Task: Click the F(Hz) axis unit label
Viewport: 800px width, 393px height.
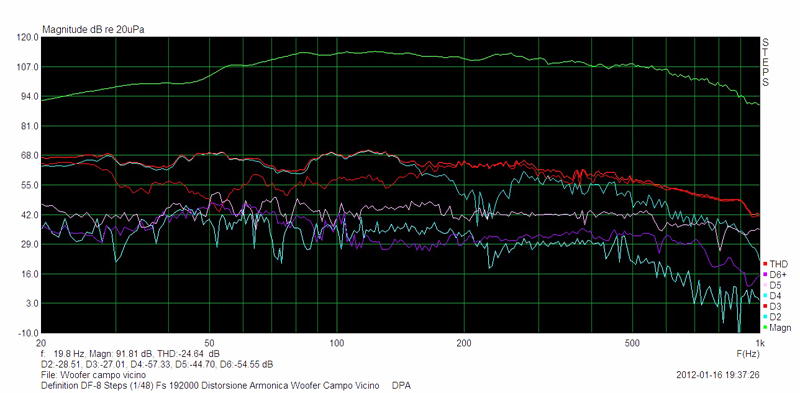Action: pos(748,353)
